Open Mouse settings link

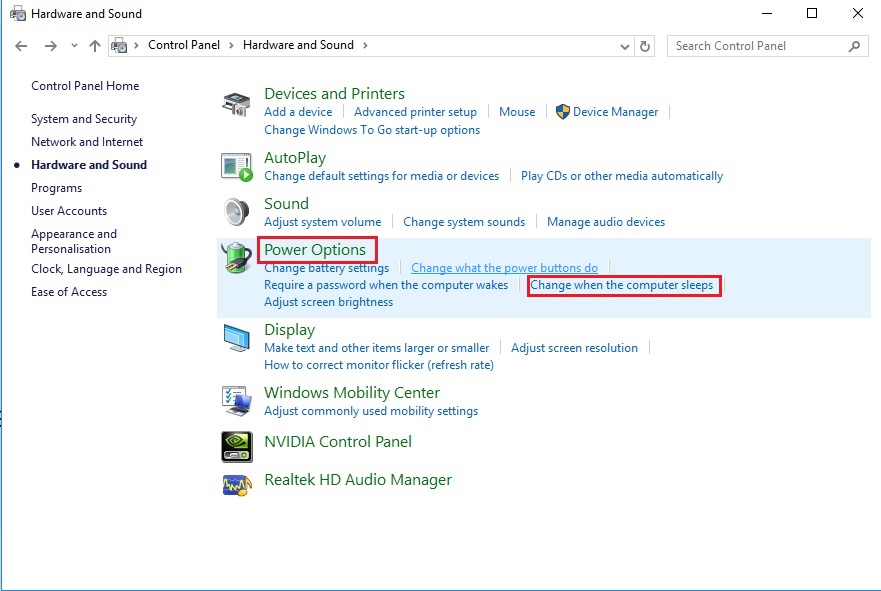click(517, 112)
